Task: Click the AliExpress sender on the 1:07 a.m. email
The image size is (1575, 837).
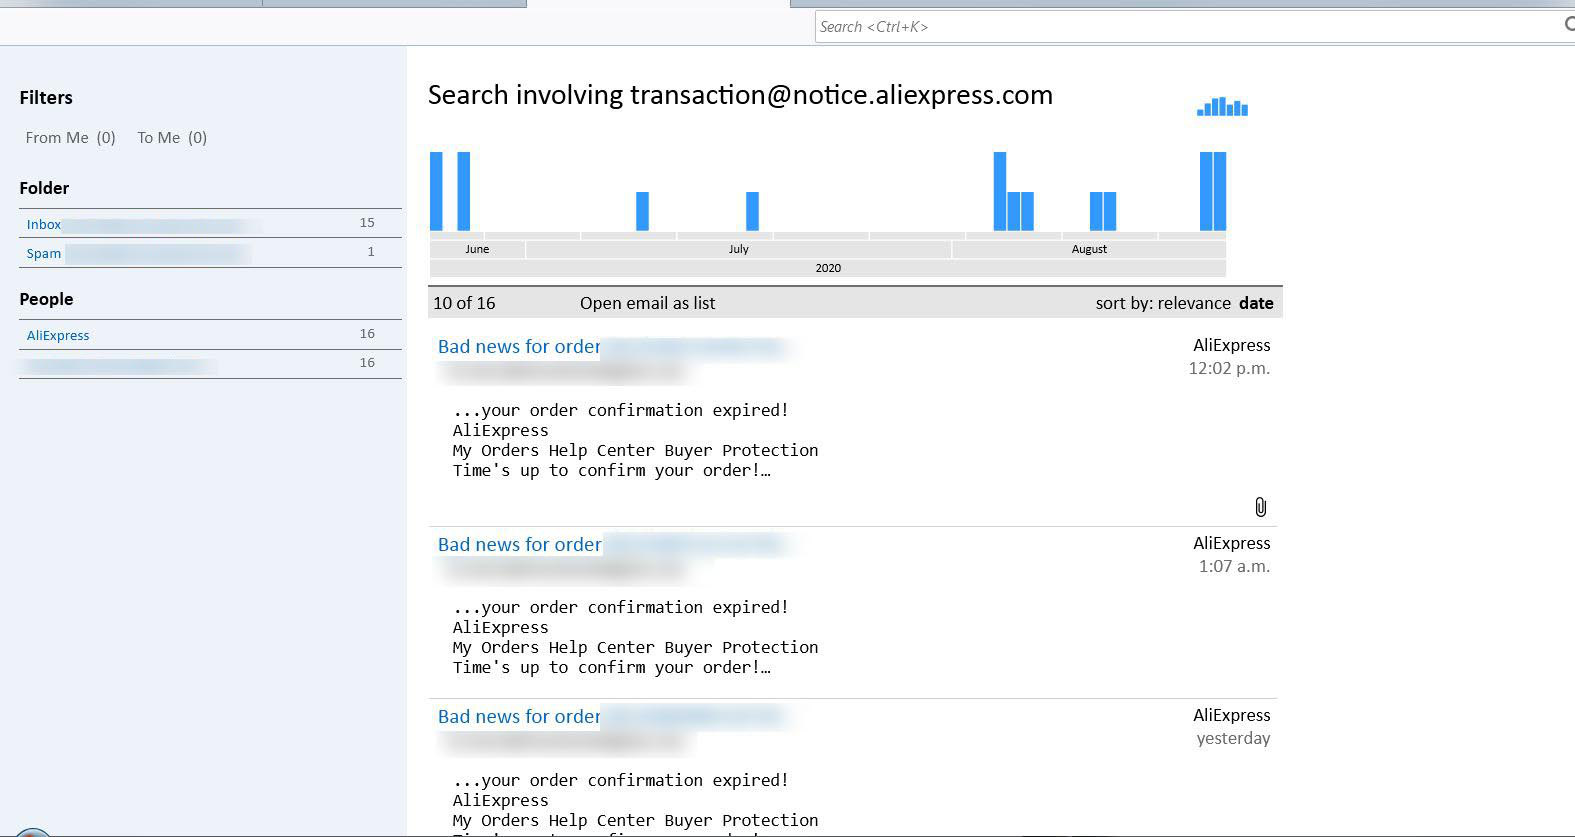Action: tap(1231, 543)
